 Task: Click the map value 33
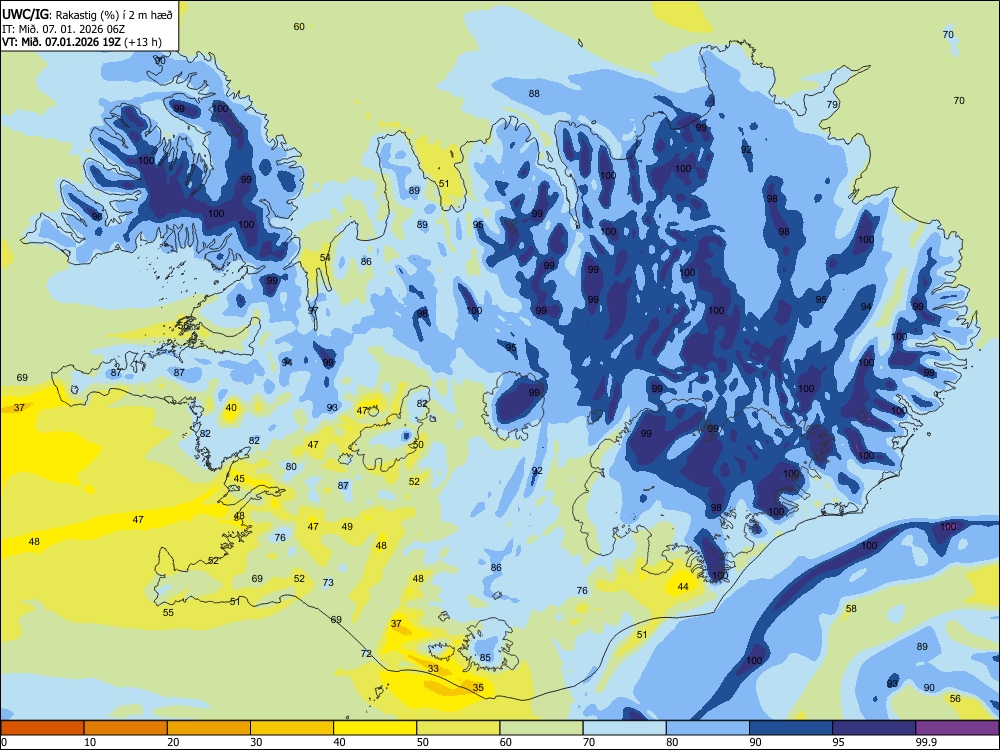coord(433,668)
